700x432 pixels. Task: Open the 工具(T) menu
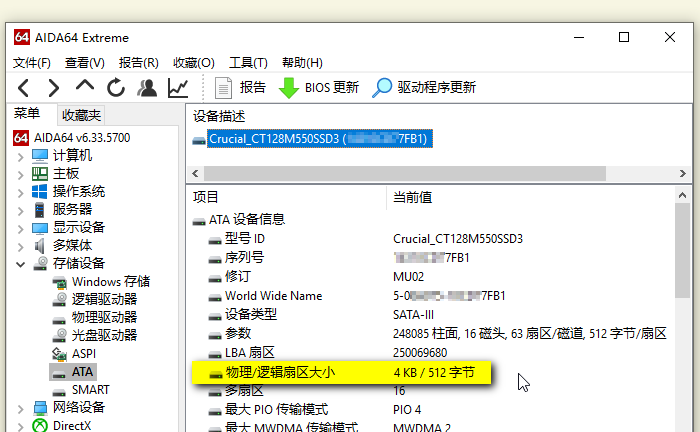click(x=248, y=62)
